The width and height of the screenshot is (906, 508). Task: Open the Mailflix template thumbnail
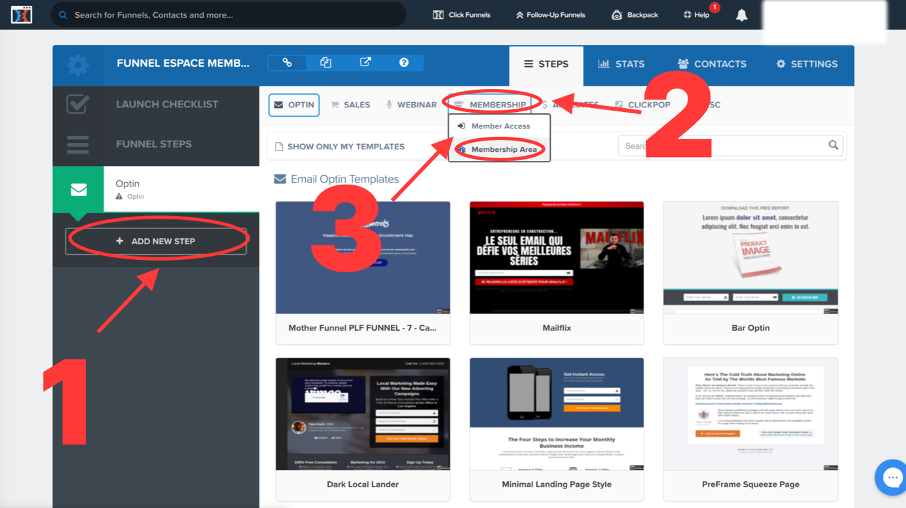(x=556, y=258)
